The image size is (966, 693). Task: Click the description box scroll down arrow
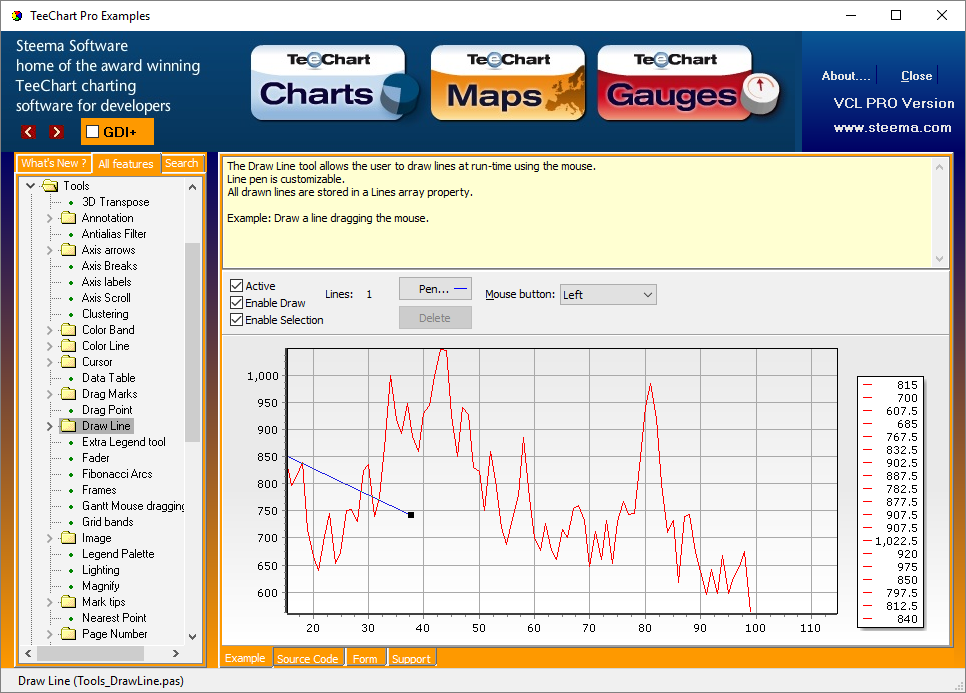939,259
